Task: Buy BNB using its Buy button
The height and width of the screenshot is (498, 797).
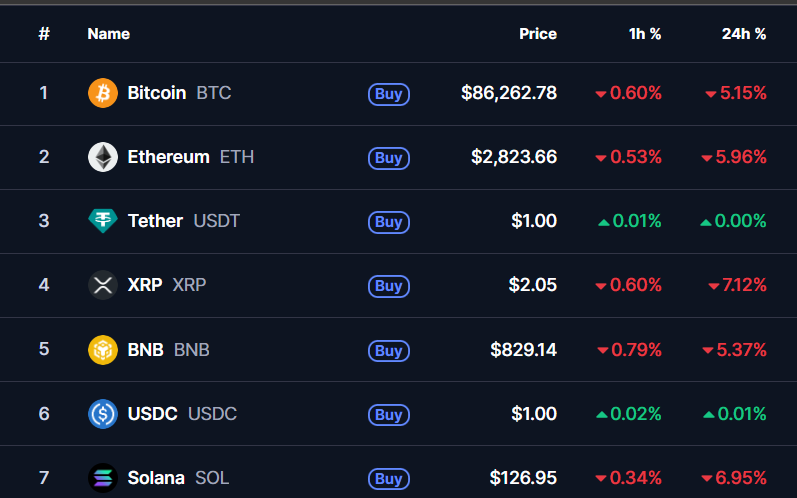Action: 388,350
